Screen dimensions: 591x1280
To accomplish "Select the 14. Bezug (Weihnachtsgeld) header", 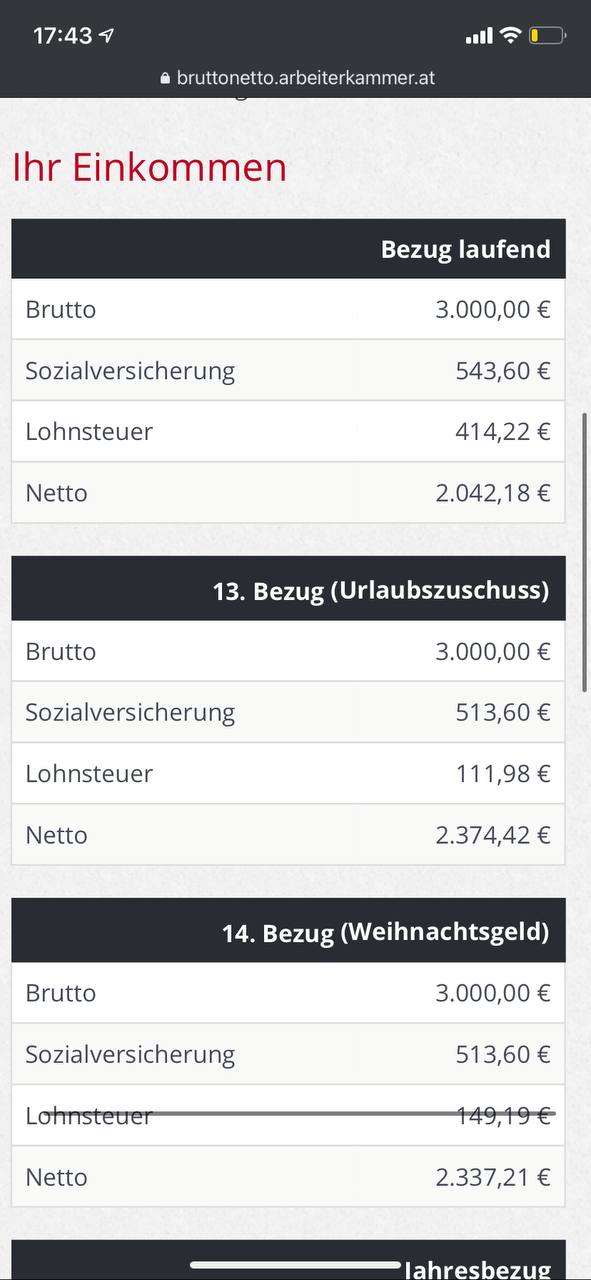I will pos(289,933).
